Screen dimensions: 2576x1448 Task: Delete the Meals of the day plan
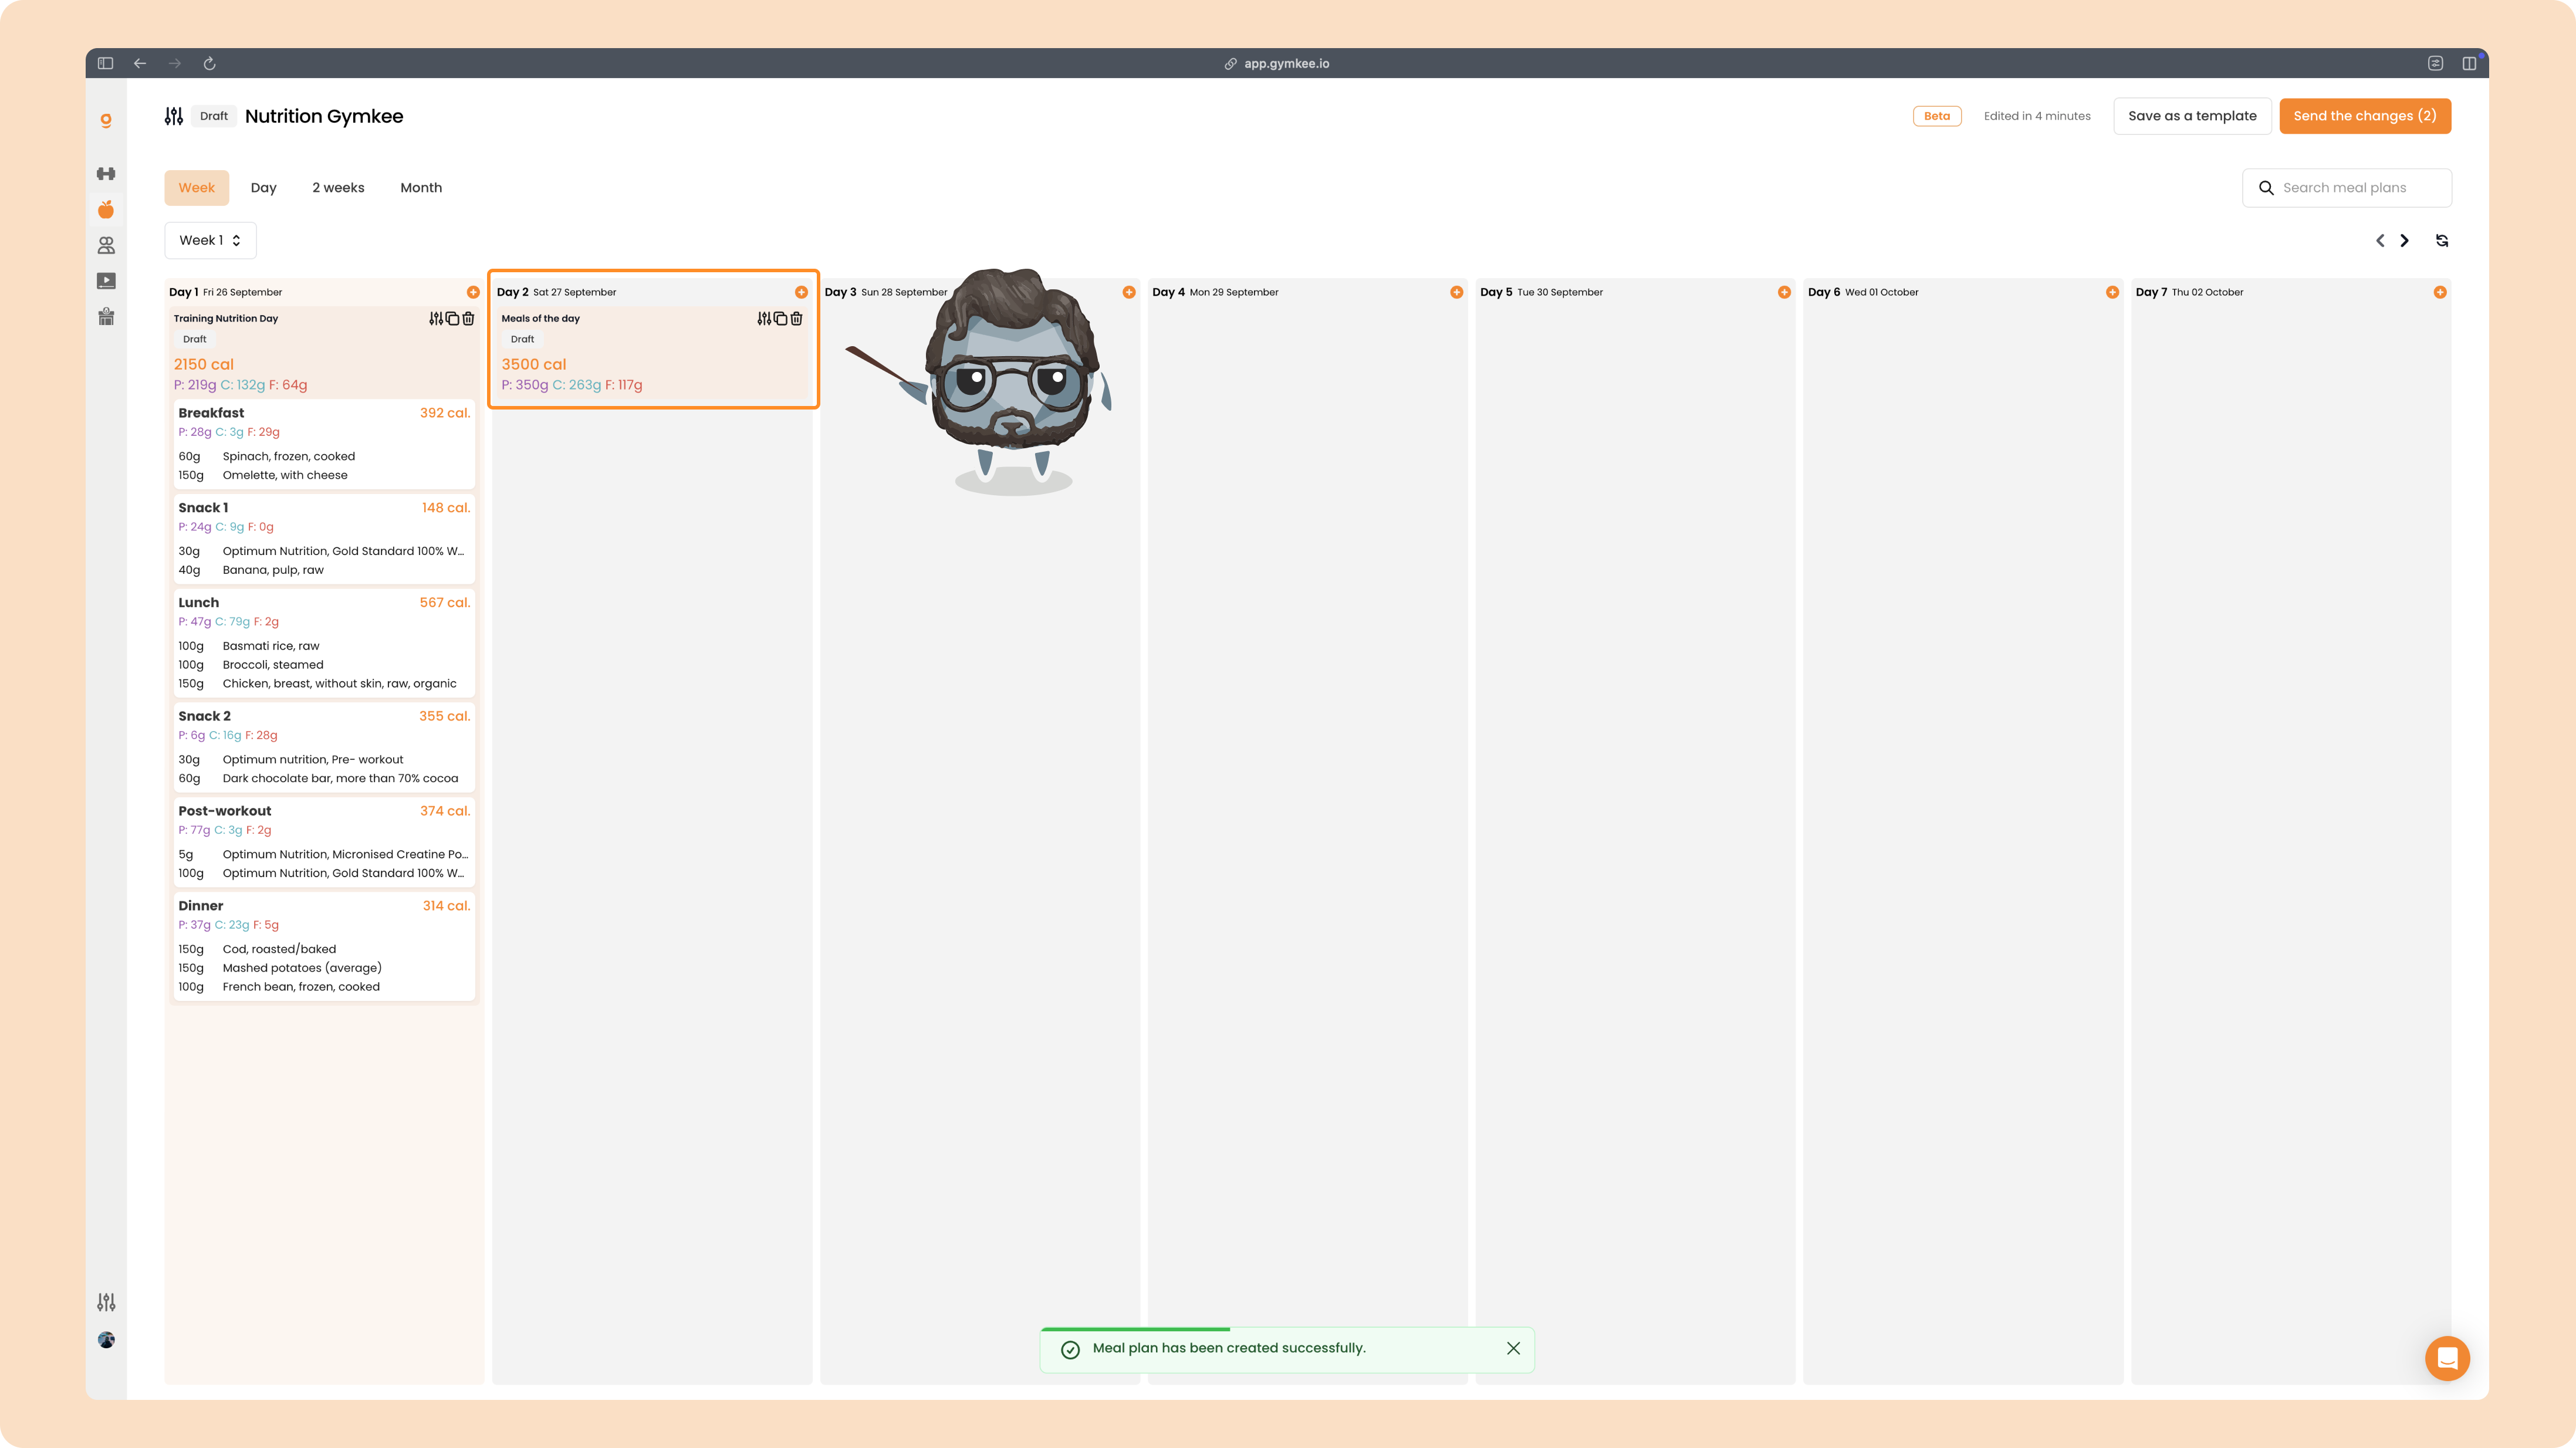796,318
